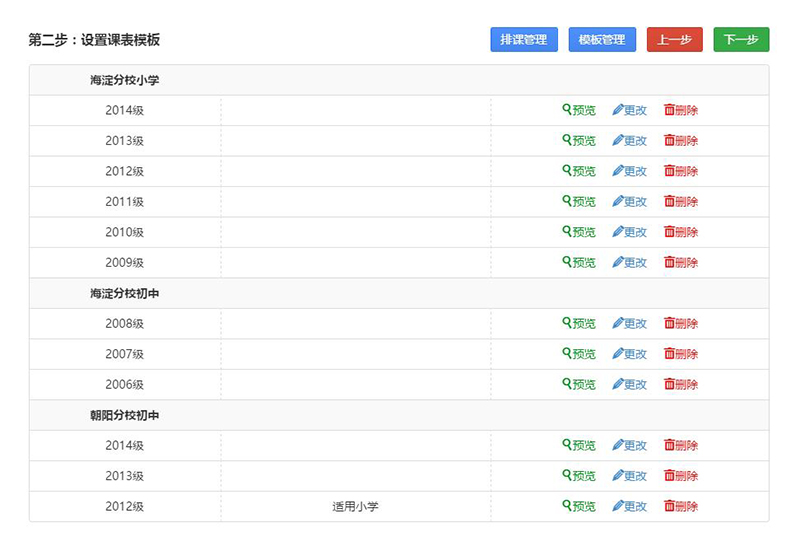Select the 海淀分校初中 group header
The width and height of the screenshot is (800, 546).
pyautogui.click(x=399, y=293)
